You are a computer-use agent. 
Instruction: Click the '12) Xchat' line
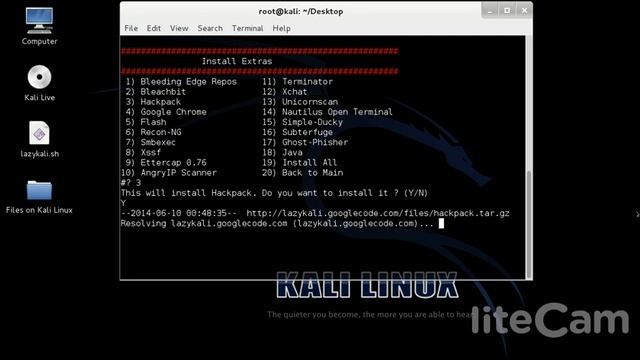pyautogui.click(x=285, y=92)
